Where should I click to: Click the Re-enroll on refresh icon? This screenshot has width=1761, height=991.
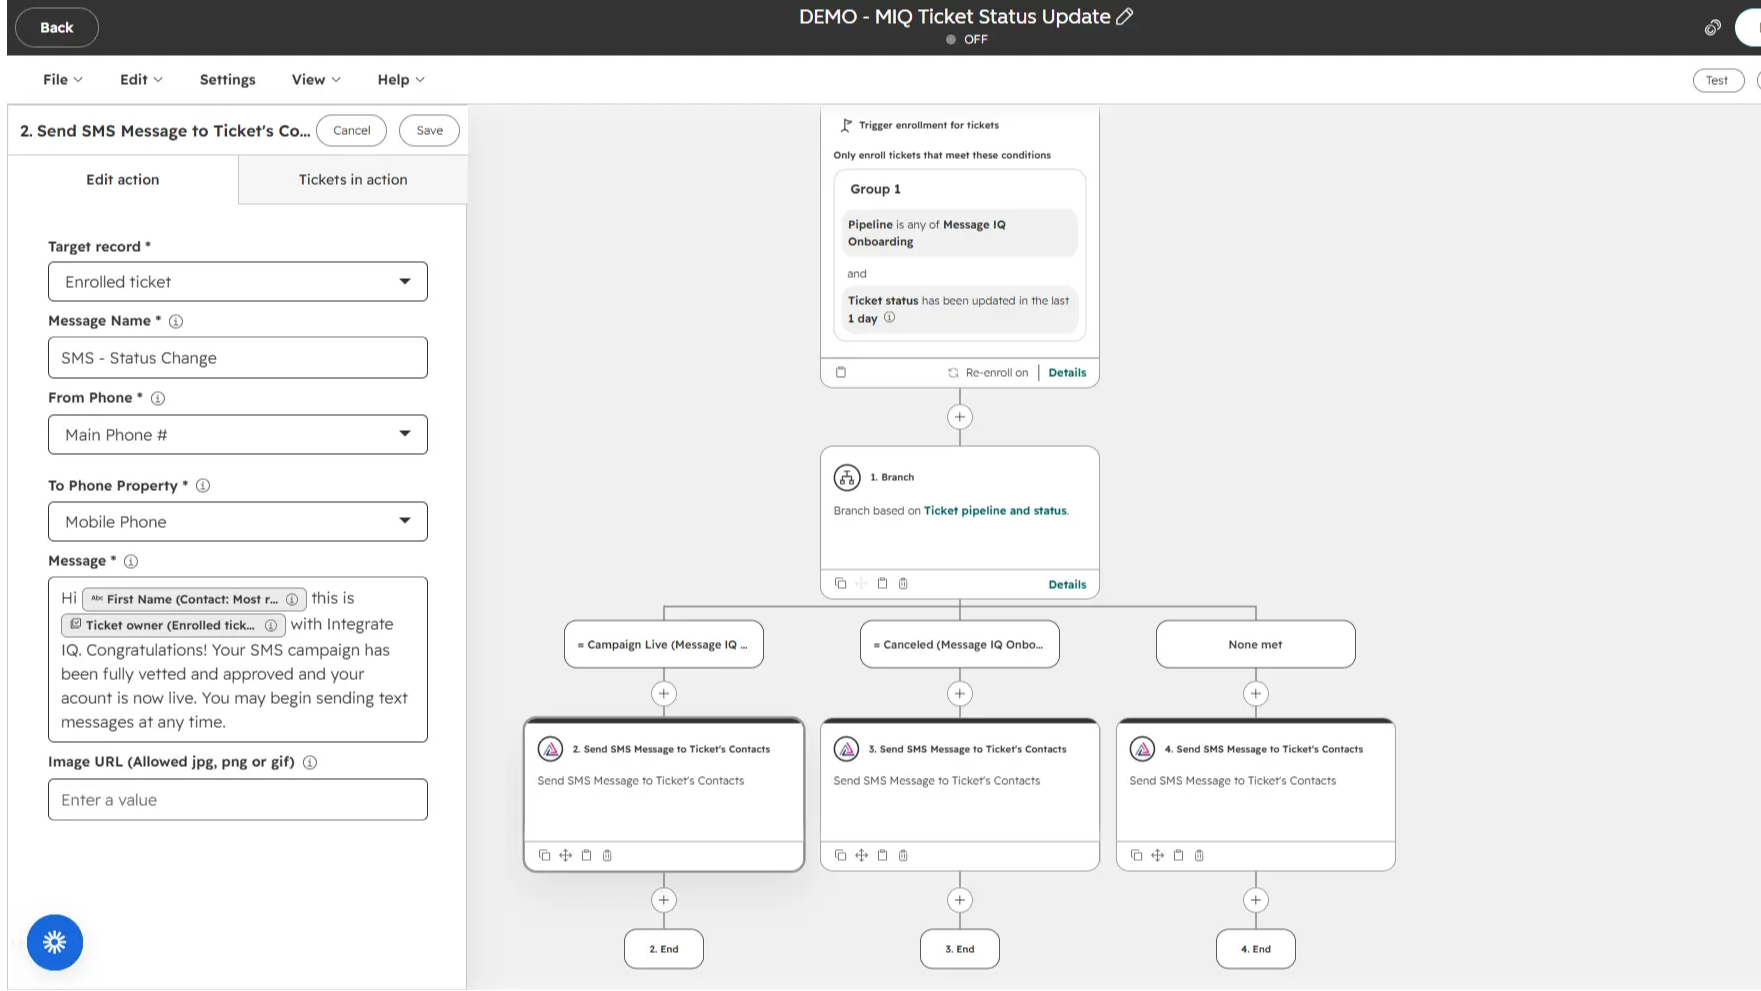(x=953, y=373)
